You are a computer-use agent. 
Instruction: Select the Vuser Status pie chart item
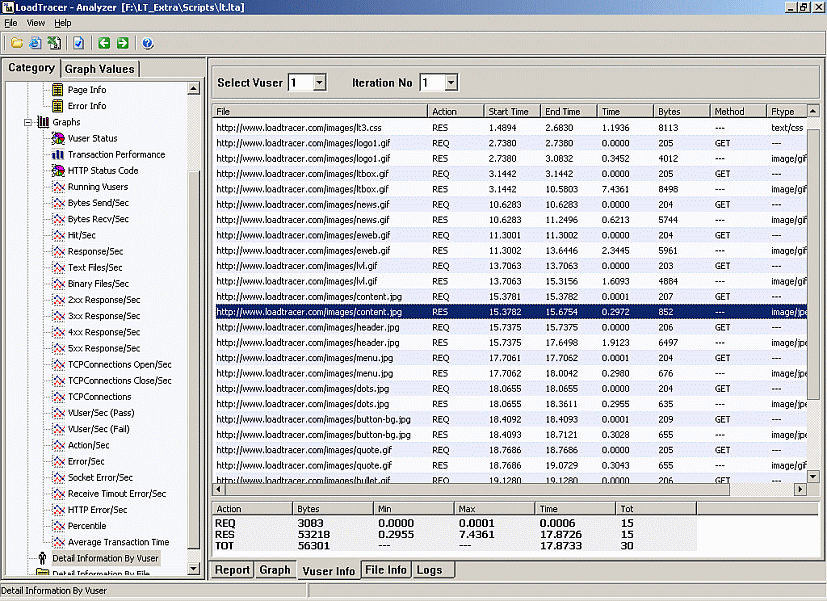pyautogui.click(x=92, y=138)
